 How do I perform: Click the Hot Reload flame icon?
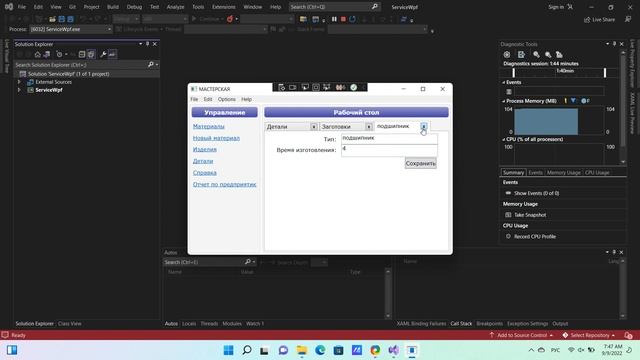(230, 19)
